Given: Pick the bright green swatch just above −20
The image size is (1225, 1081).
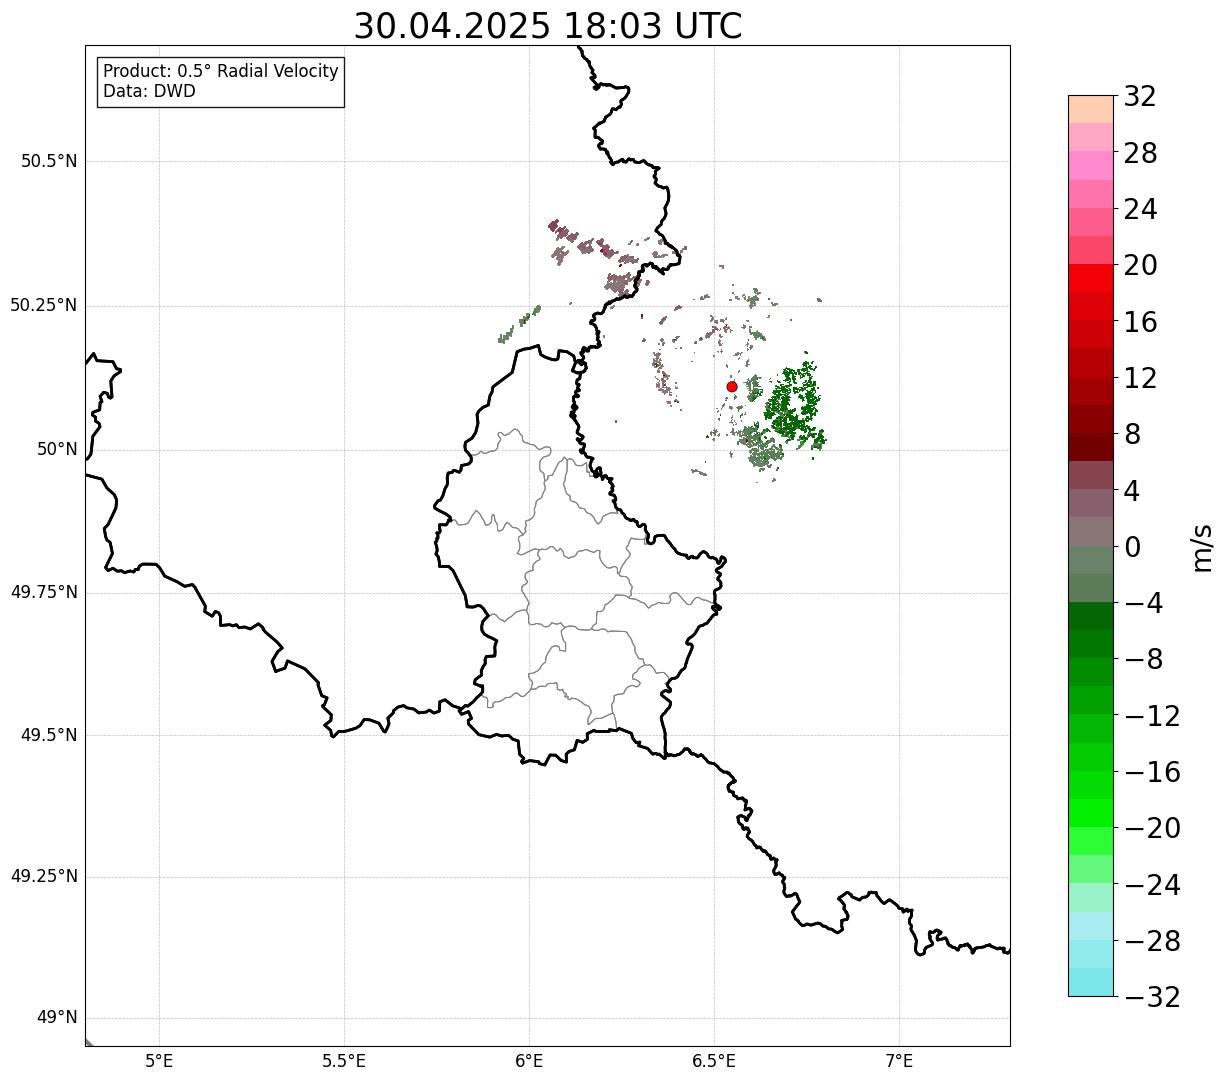Looking at the screenshot, I should pos(1091,813).
